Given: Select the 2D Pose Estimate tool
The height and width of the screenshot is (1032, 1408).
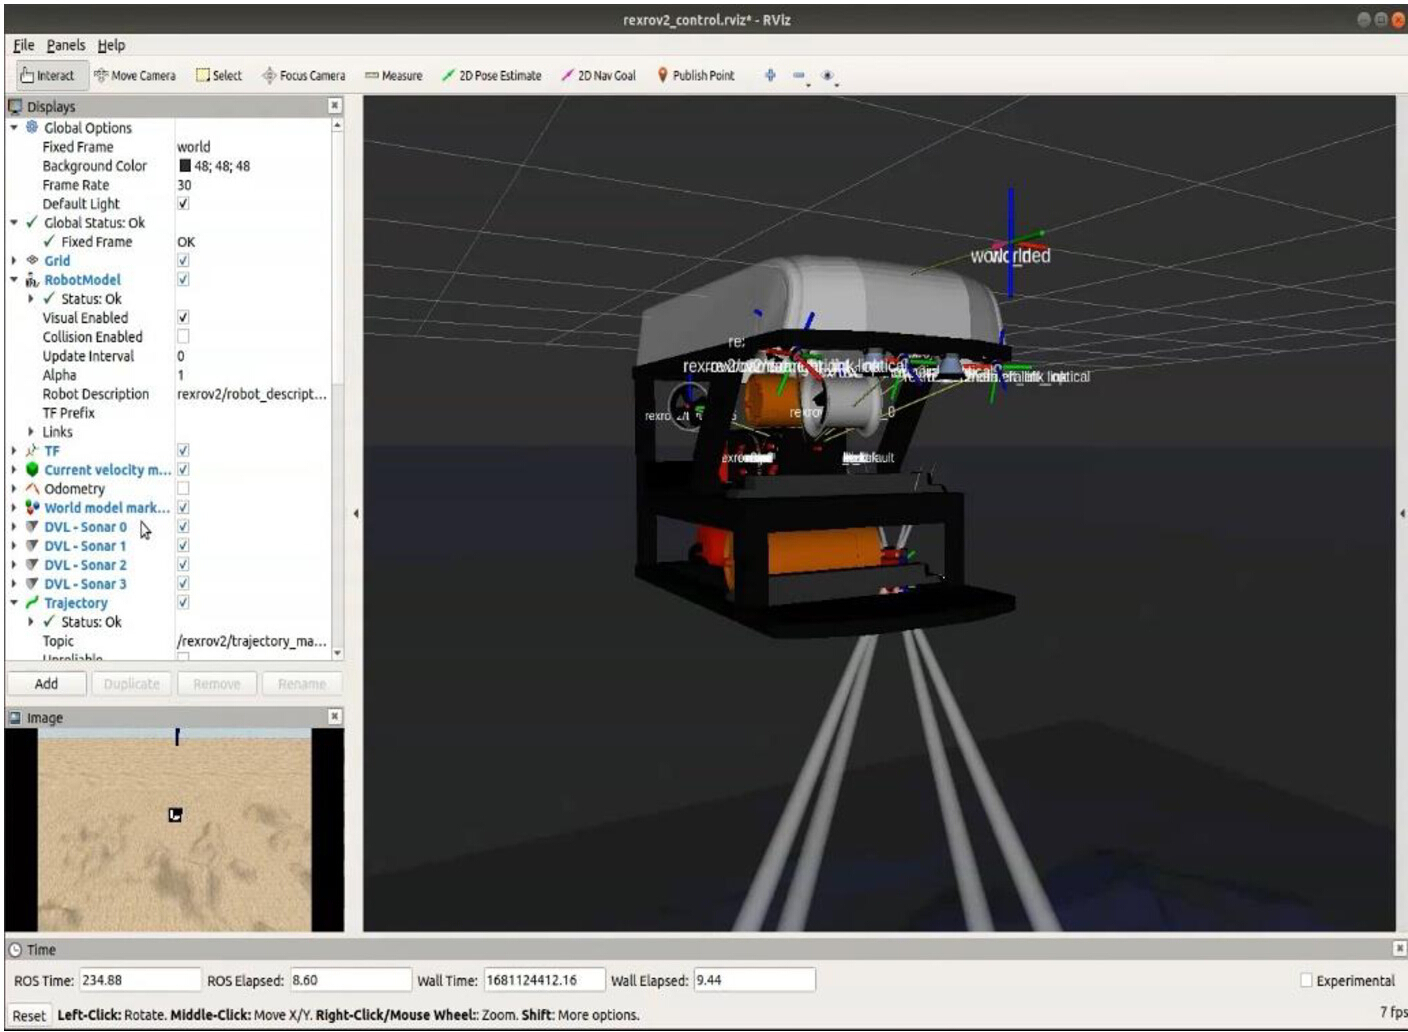Looking at the screenshot, I should tap(492, 75).
